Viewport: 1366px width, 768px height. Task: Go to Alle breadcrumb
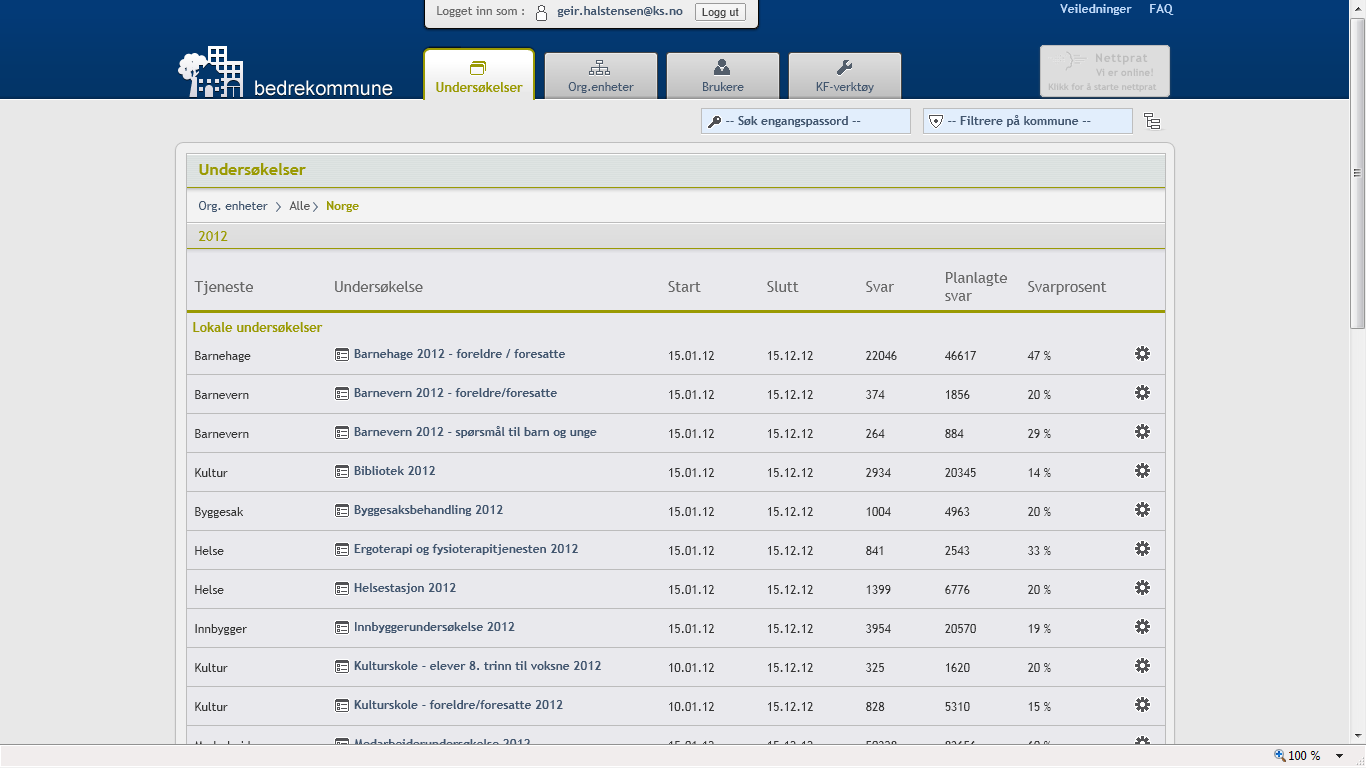(x=299, y=206)
